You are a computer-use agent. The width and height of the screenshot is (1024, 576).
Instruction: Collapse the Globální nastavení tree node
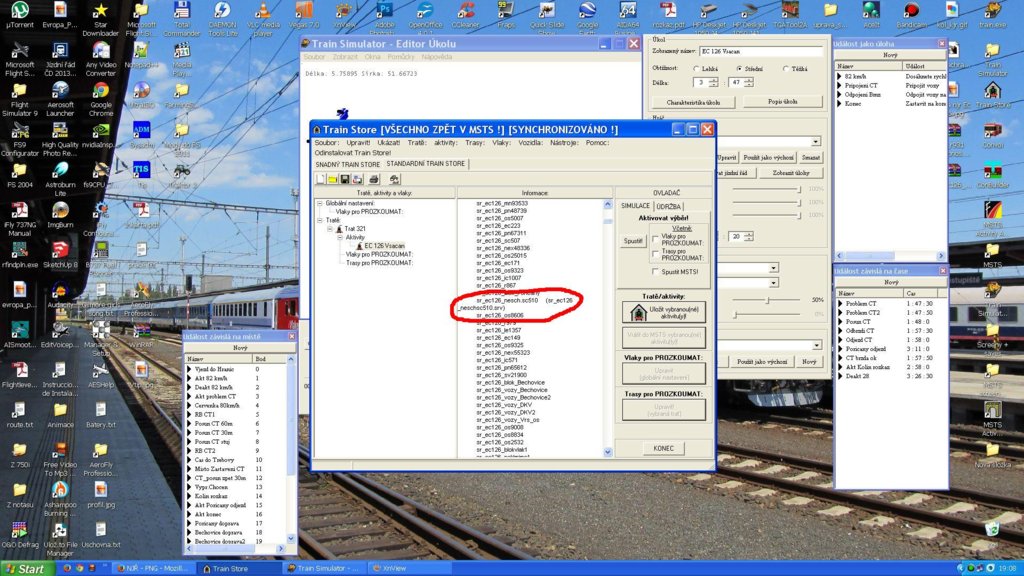pyautogui.click(x=321, y=203)
